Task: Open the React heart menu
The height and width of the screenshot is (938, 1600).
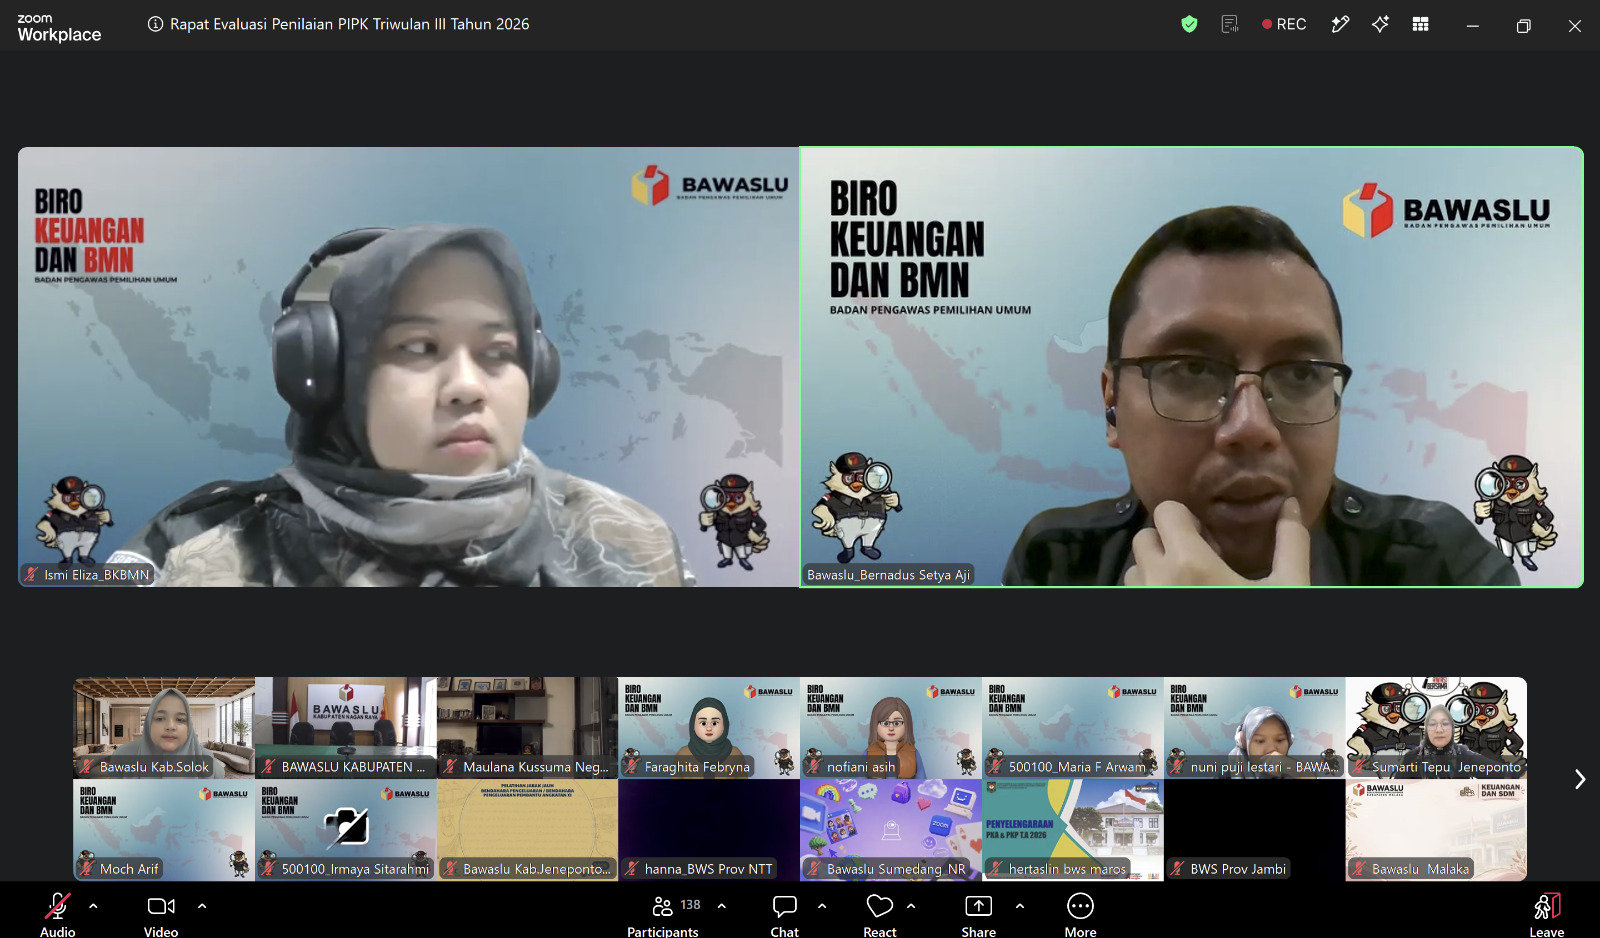Action: tap(880, 914)
